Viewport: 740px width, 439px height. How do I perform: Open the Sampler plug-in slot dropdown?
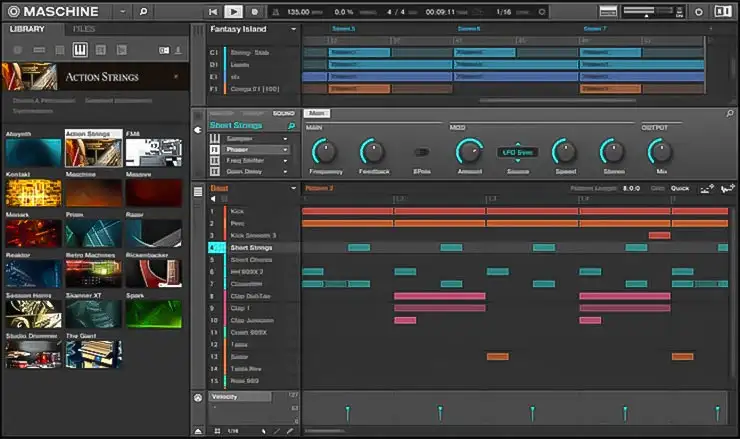coord(285,139)
